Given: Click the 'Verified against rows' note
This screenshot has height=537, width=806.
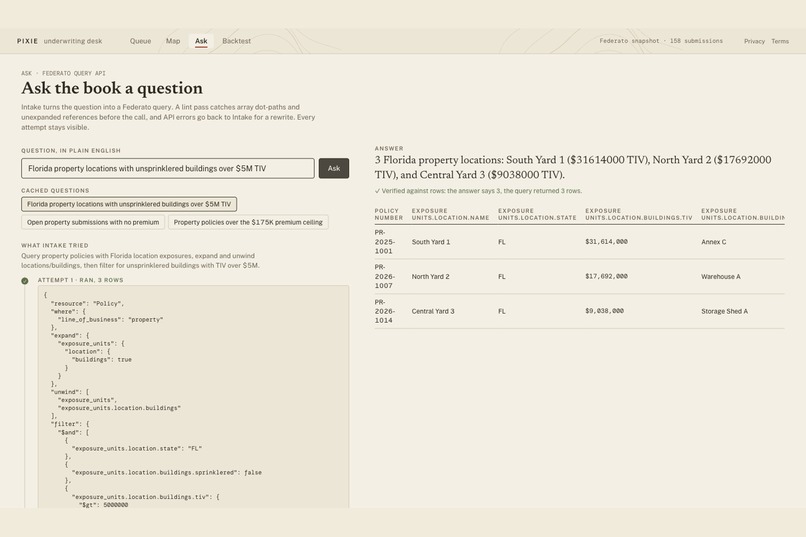Looking at the screenshot, I should point(478,191).
